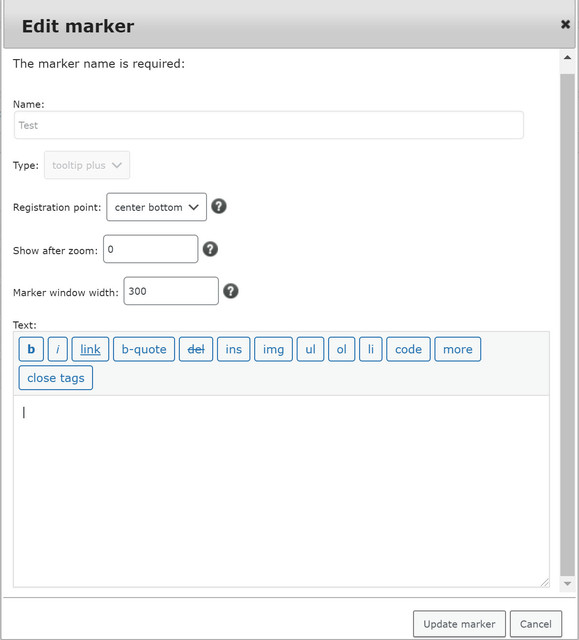
Task: Click scrollbar down arrow
Action: click(567, 584)
